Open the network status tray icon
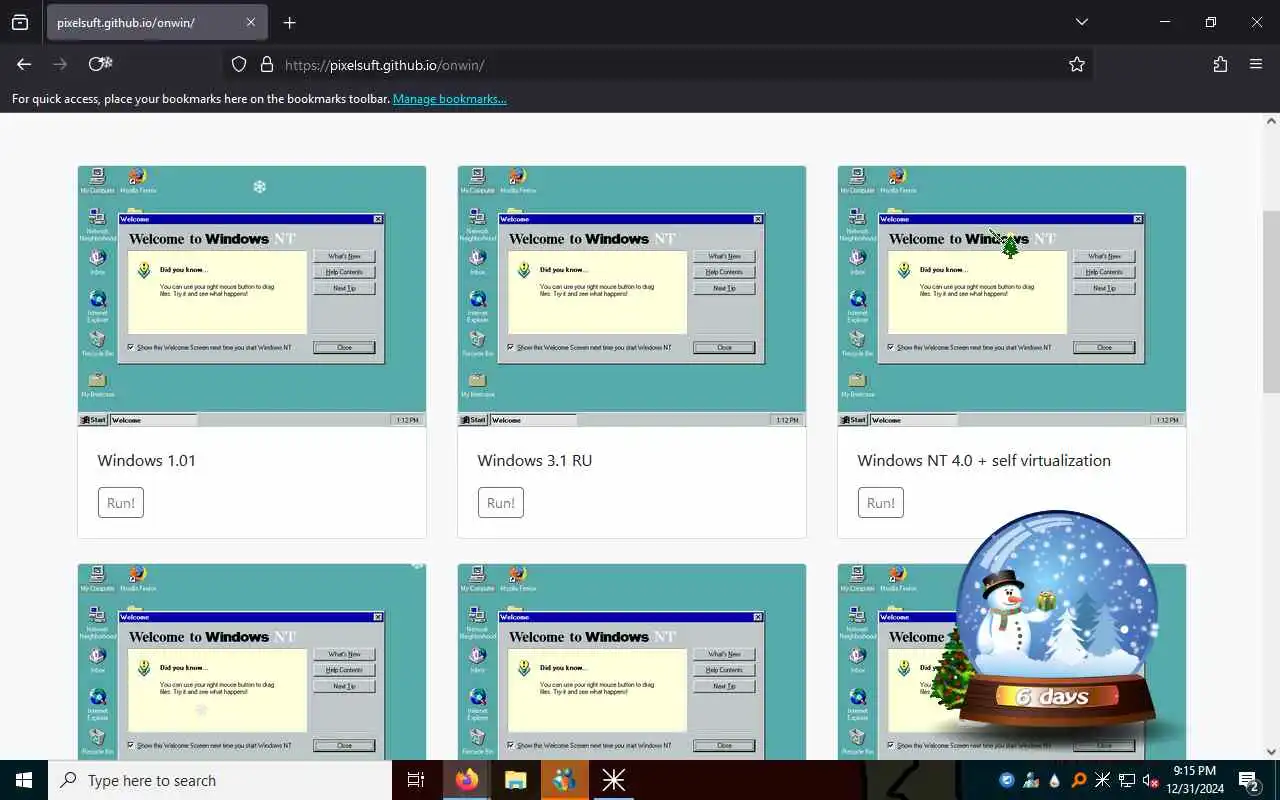The image size is (1280, 800). tap(1127, 780)
